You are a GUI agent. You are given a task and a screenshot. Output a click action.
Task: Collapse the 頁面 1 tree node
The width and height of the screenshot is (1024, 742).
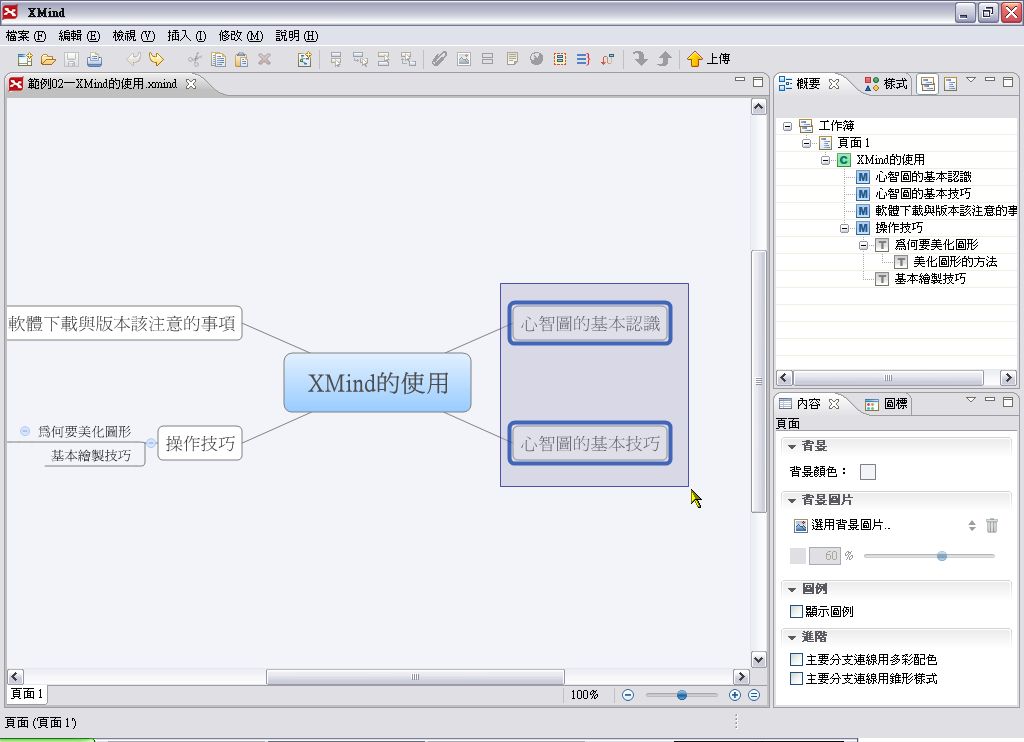[807, 143]
